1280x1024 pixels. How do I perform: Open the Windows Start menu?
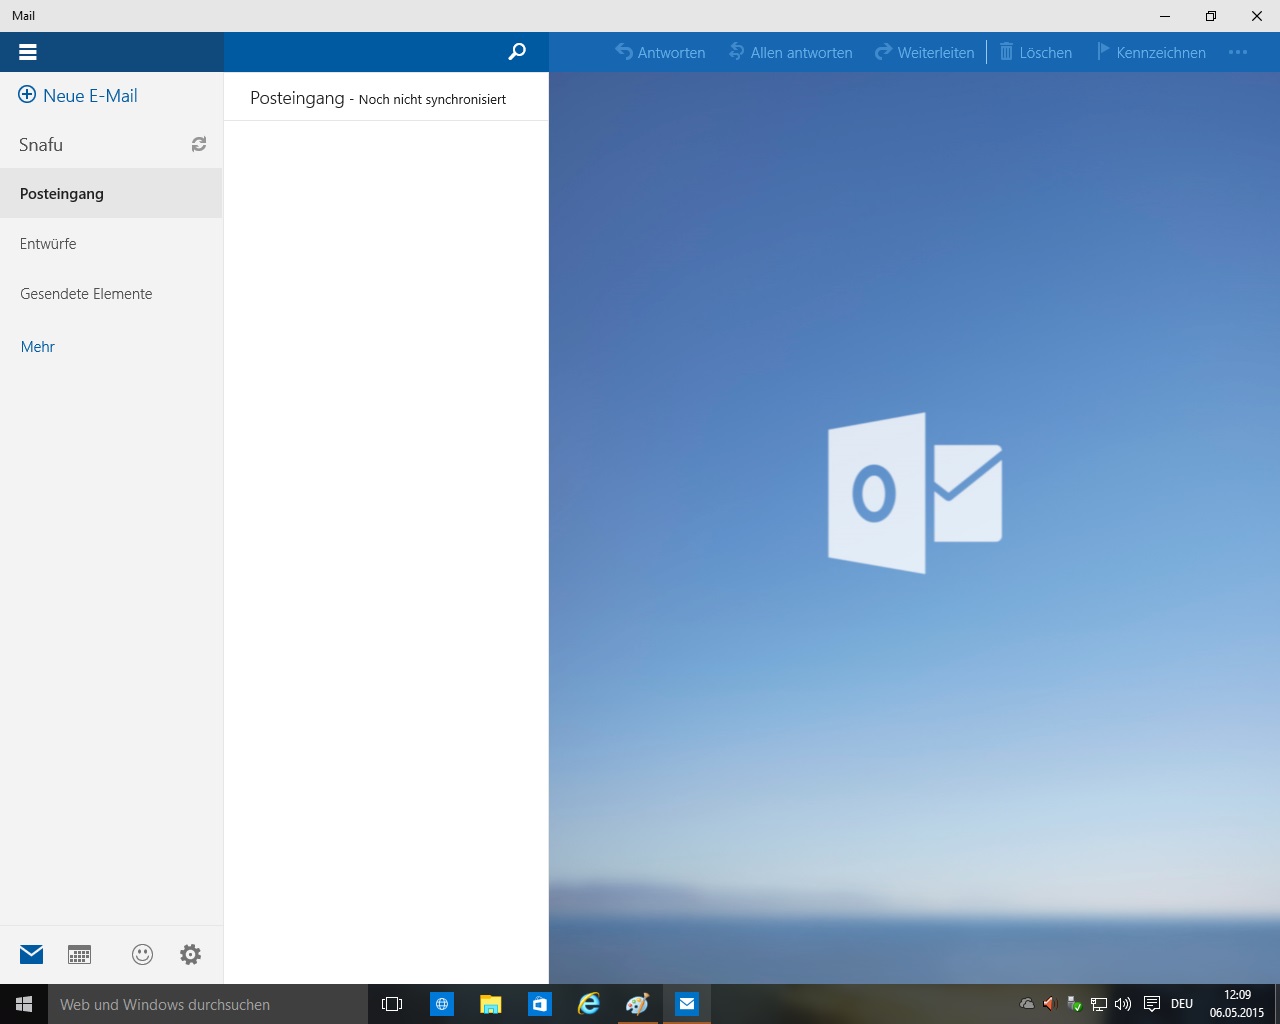pos(24,1004)
